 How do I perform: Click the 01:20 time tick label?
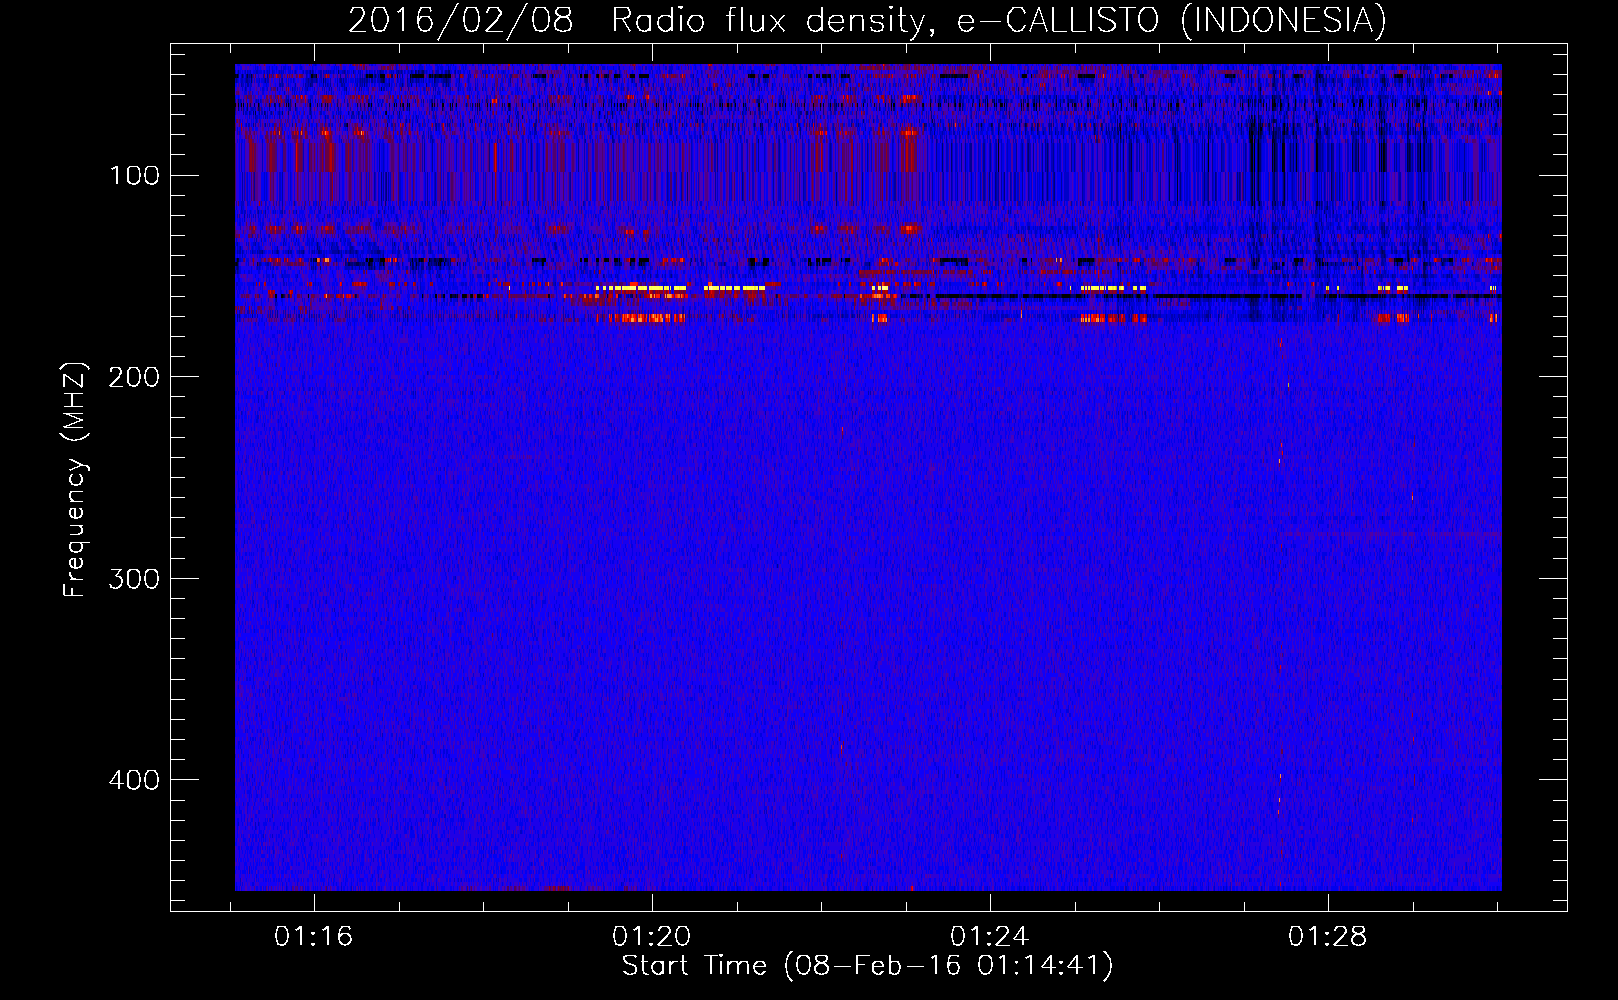[x=652, y=937]
